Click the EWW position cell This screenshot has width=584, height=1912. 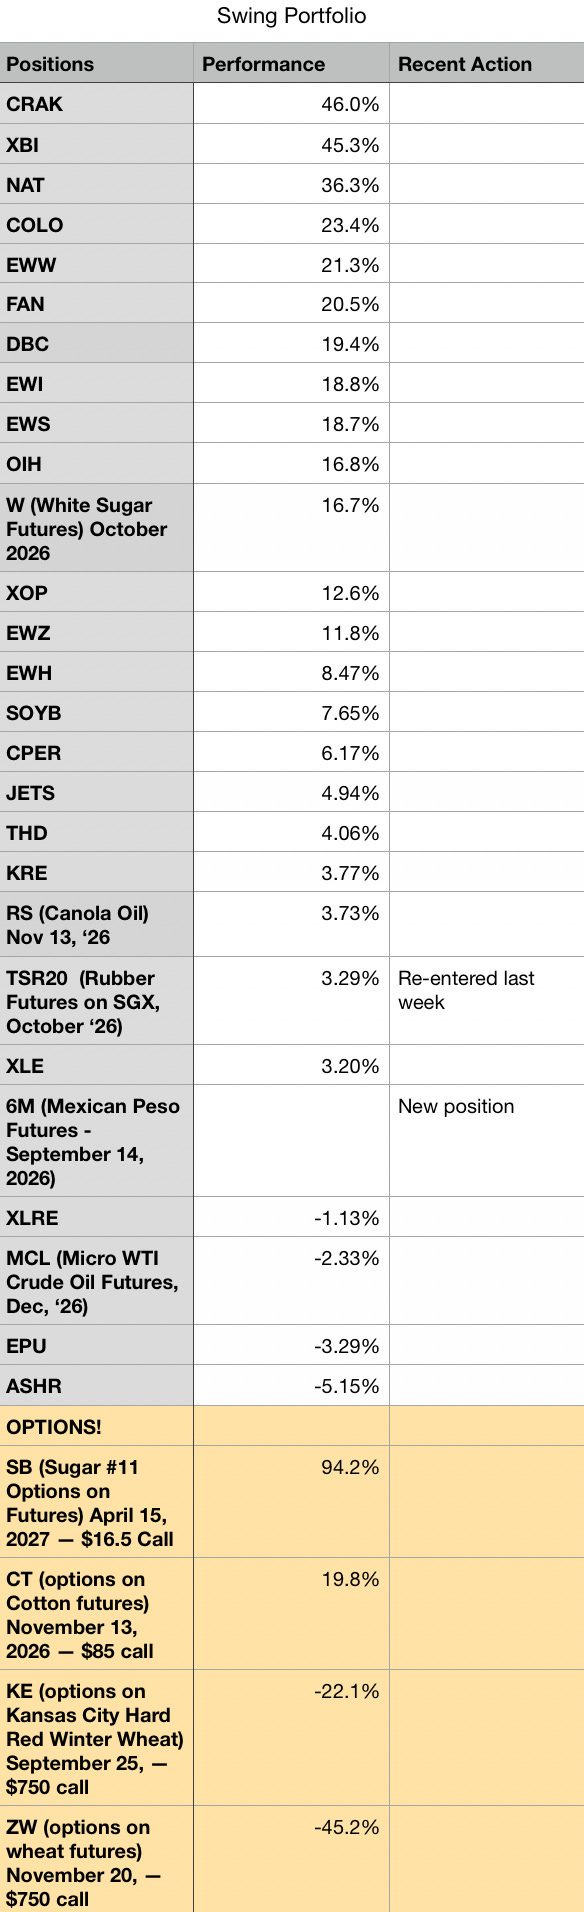click(x=97, y=264)
